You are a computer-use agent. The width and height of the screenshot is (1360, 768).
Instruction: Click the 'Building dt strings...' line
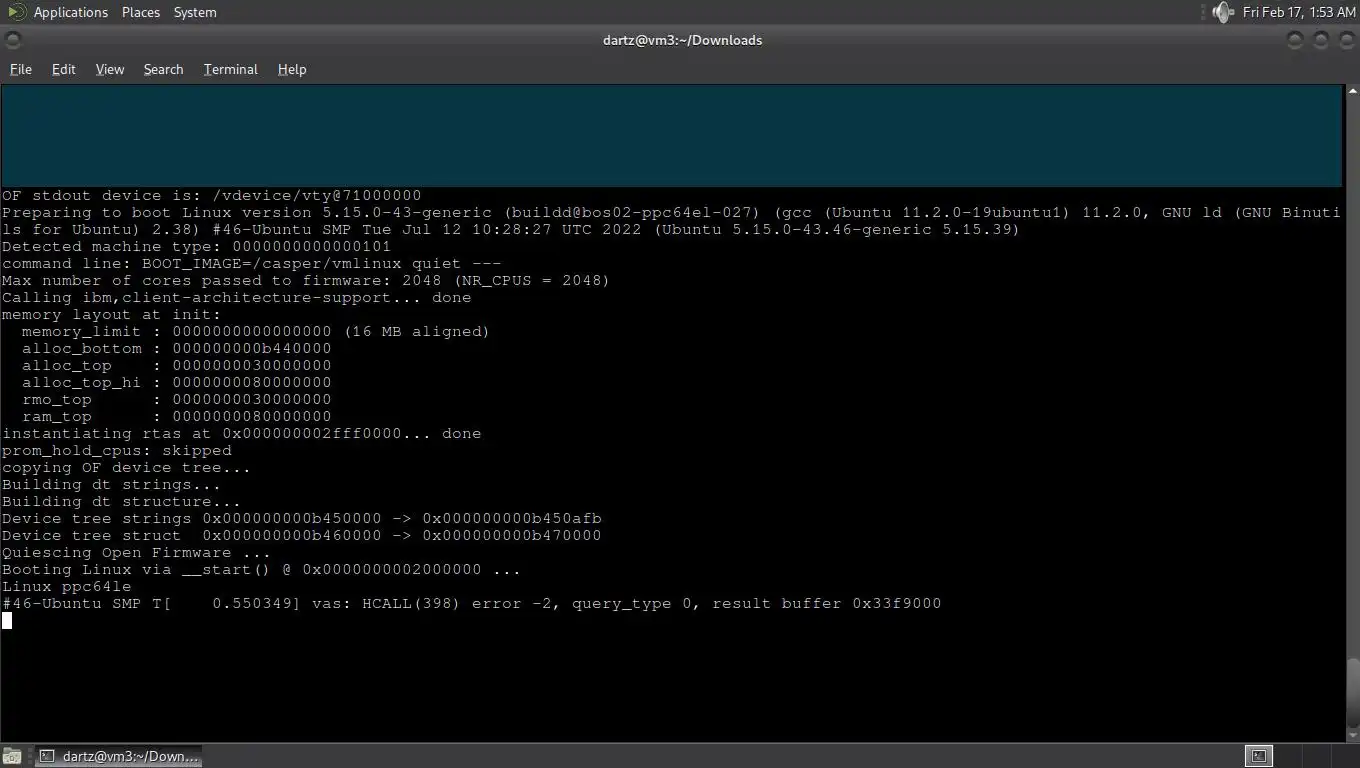(x=112, y=485)
